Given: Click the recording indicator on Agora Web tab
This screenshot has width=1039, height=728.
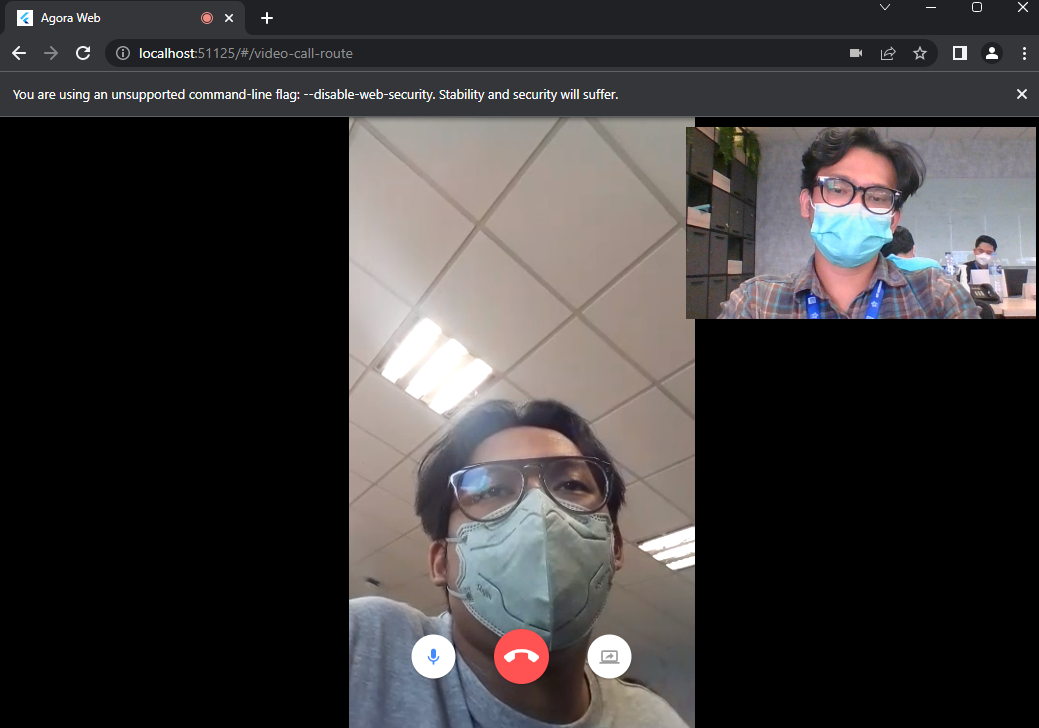Looking at the screenshot, I should tap(207, 17).
